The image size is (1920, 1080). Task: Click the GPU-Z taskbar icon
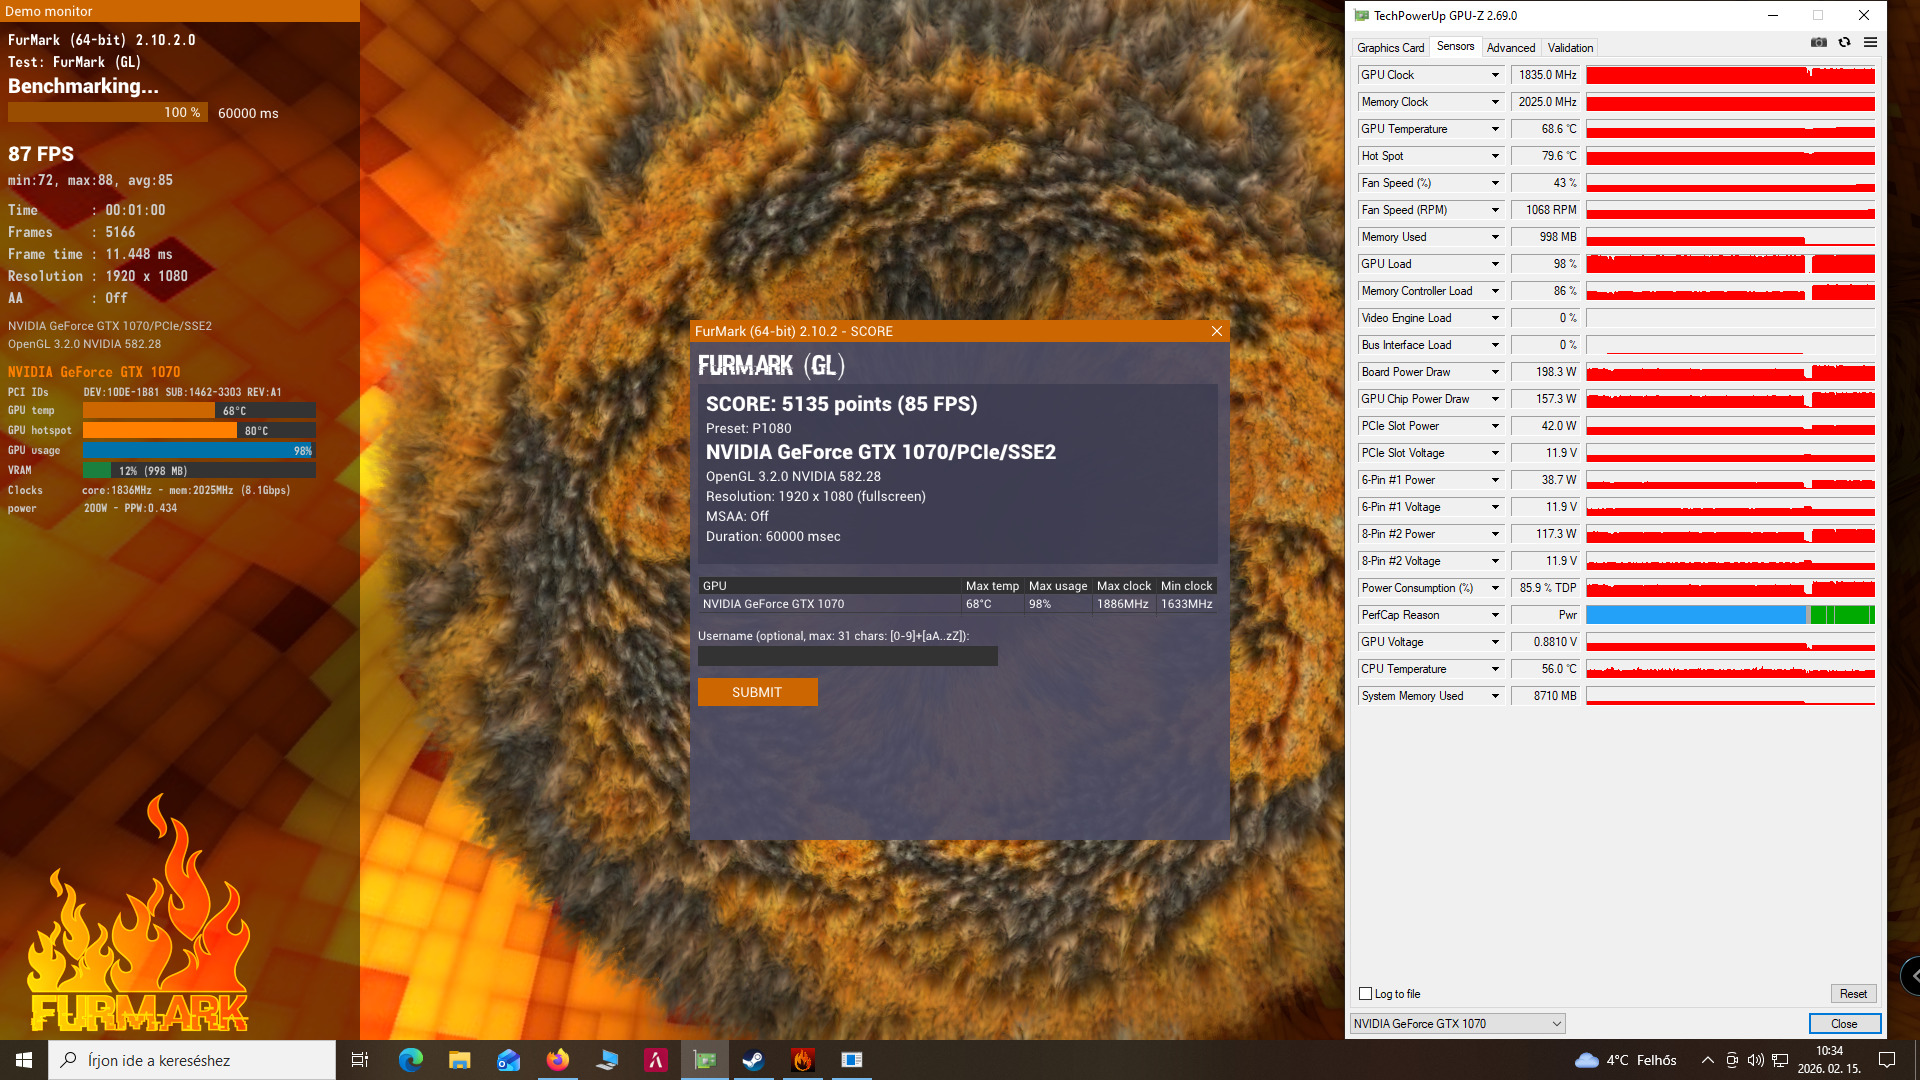[705, 1060]
